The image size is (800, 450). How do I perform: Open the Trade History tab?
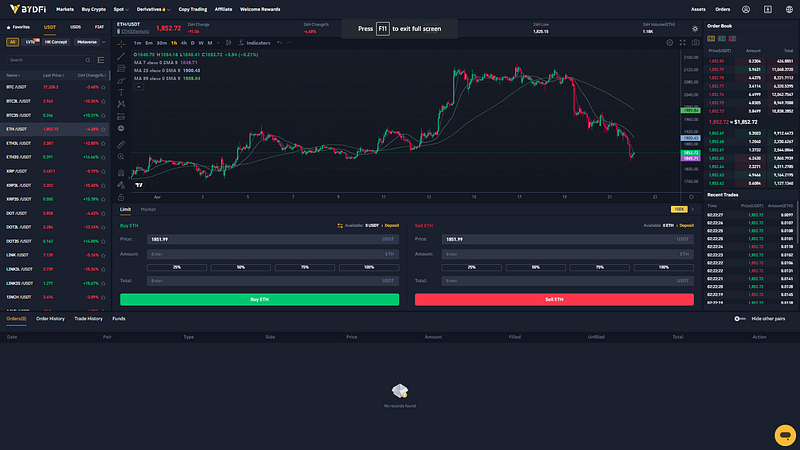tap(88, 319)
